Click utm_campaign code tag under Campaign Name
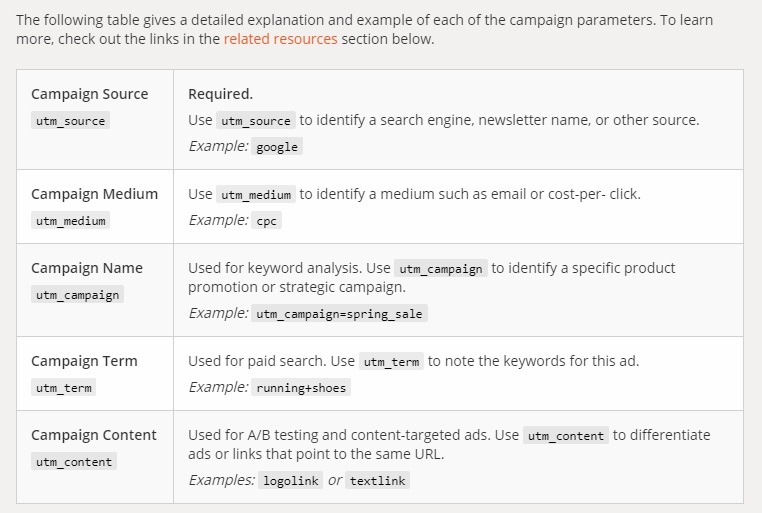 click(x=77, y=294)
